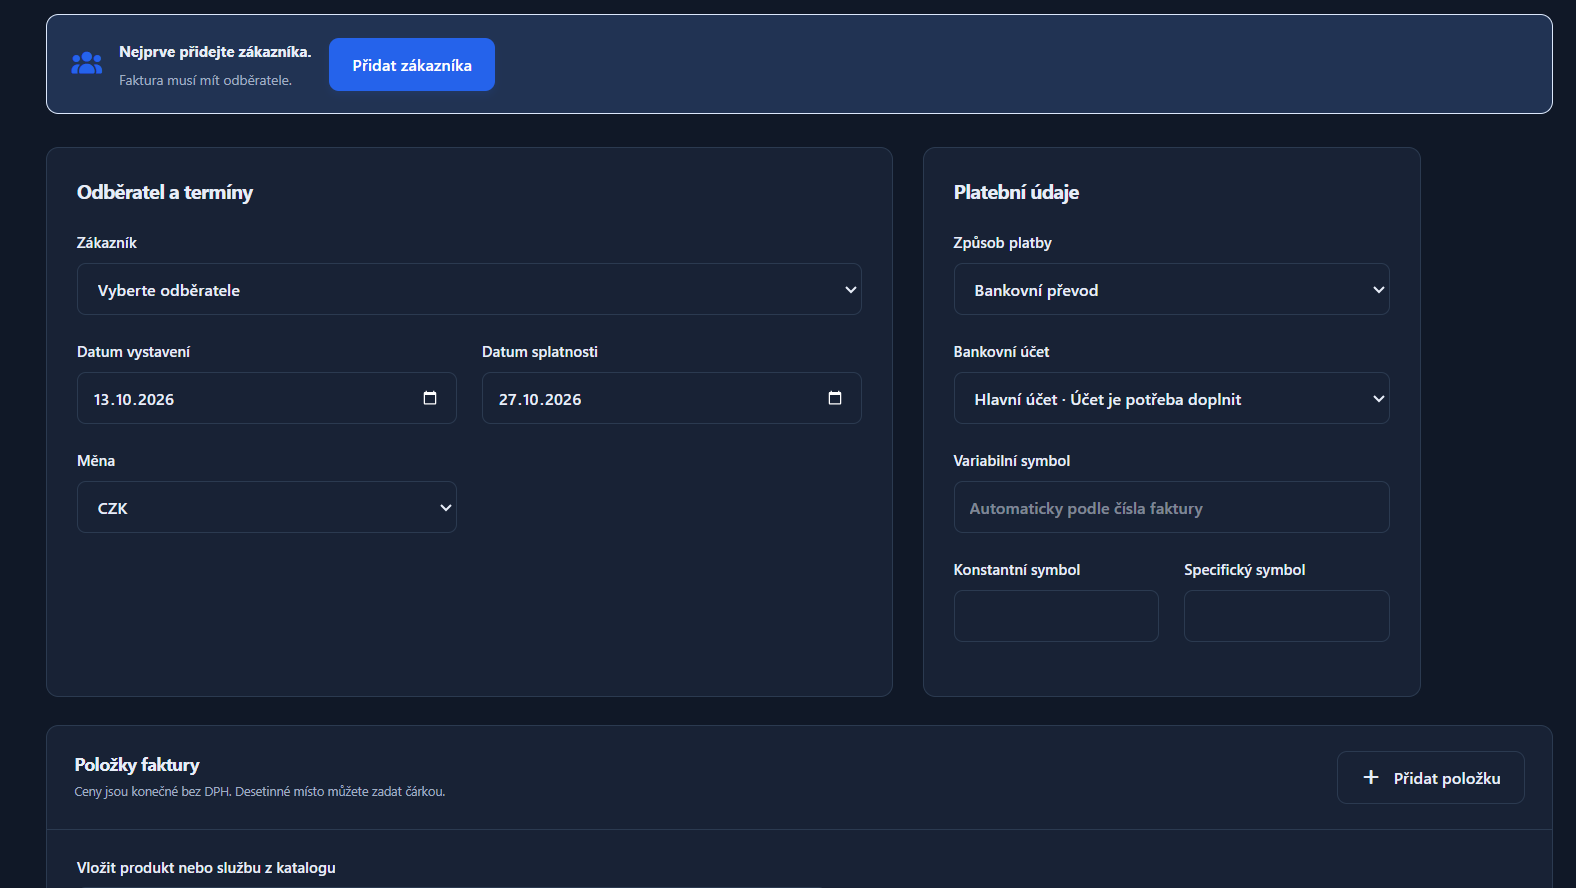Click the Datum vystavení date field
The height and width of the screenshot is (888, 1576).
(267, 398)
